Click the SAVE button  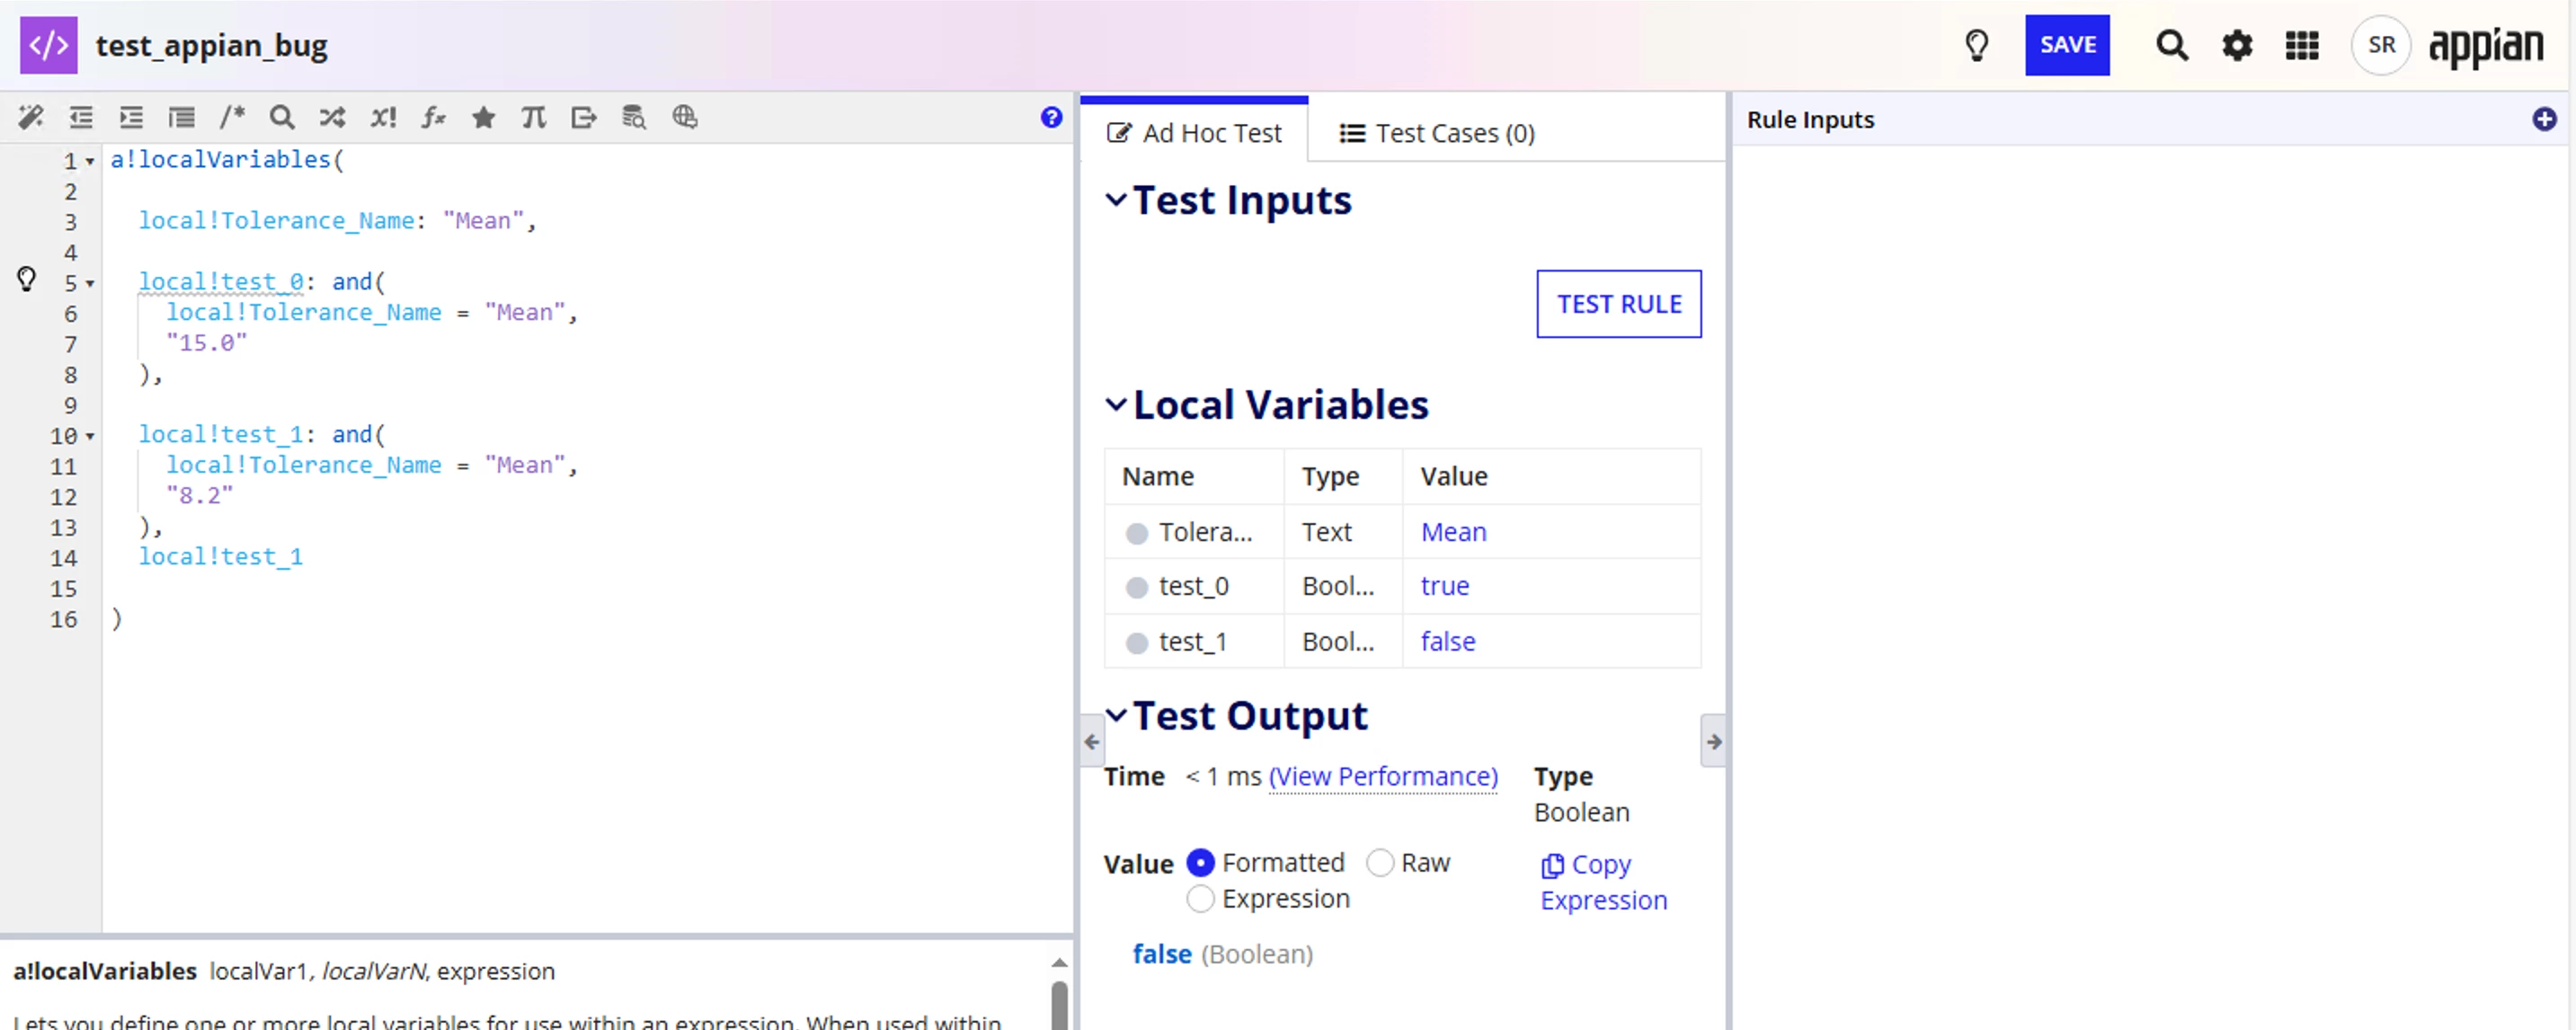coord(2067,45)
